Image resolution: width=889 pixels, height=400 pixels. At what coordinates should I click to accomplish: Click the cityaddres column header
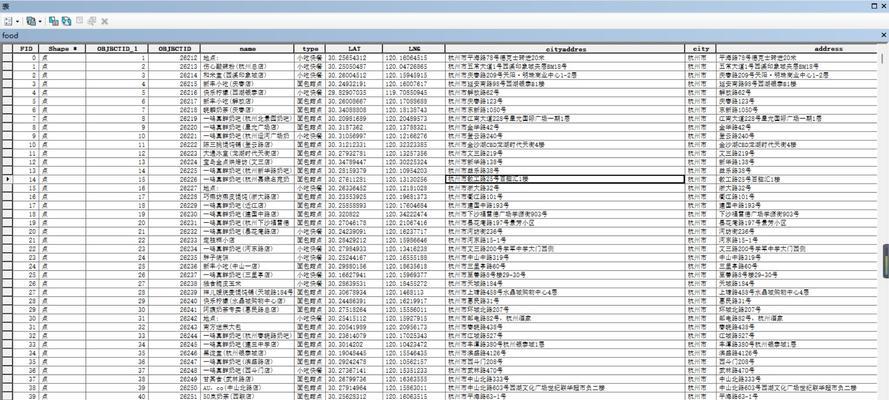[x=565, y=49]
